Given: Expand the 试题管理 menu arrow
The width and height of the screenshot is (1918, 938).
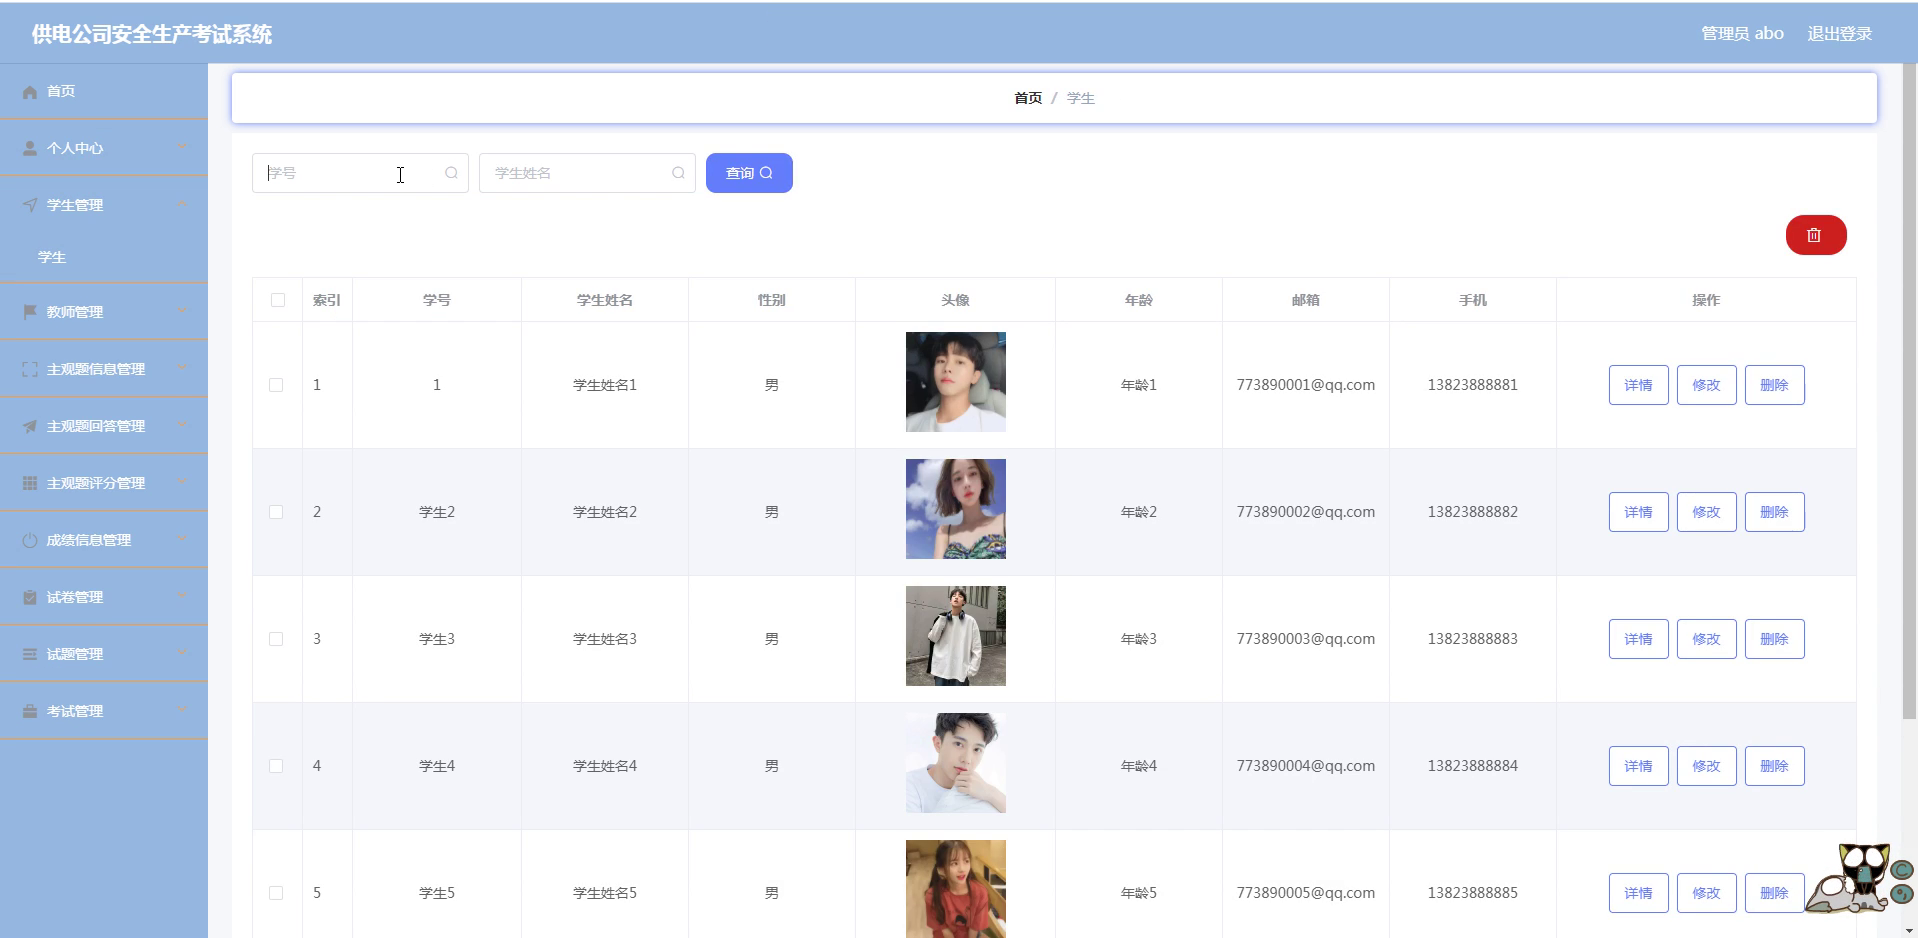Looking at the screenshot, I should (x=182, y=653).
